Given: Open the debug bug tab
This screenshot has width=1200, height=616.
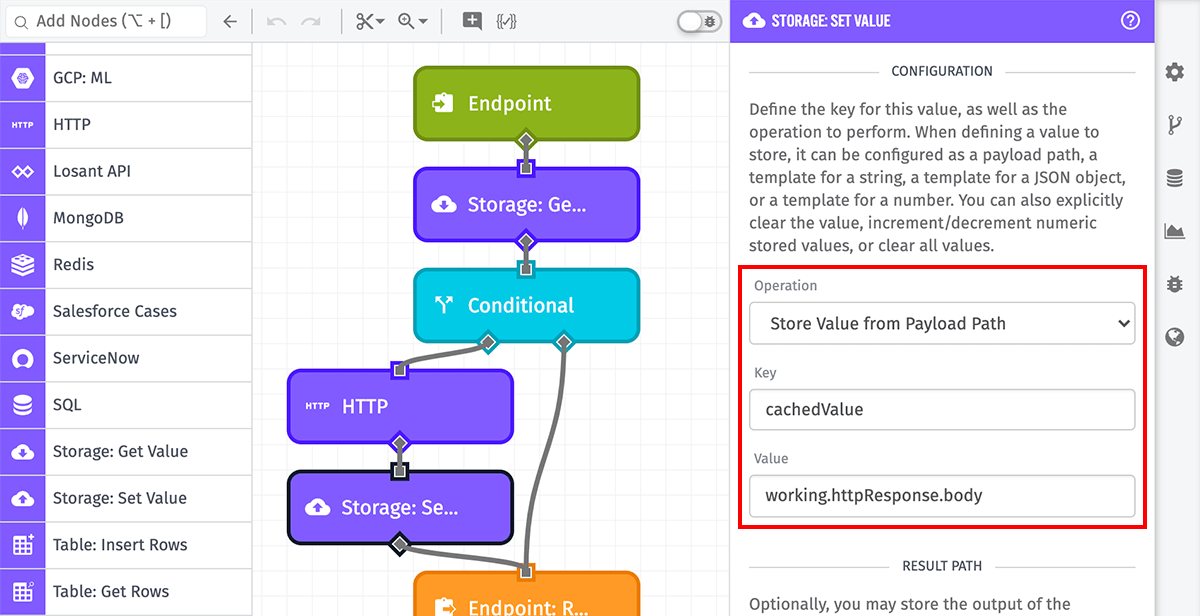Looking at the screenshot, I should tap(1175, 284).
